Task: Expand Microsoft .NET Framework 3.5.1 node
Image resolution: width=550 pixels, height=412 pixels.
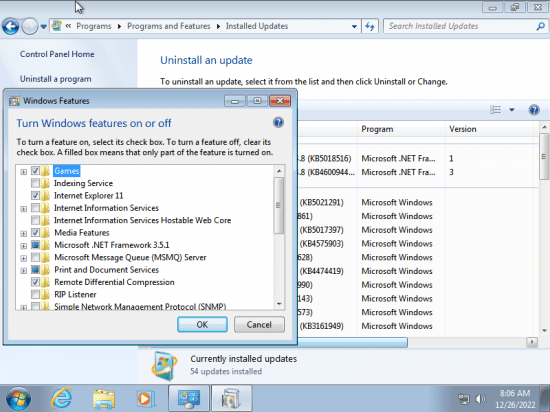Action: pos(24,245)
